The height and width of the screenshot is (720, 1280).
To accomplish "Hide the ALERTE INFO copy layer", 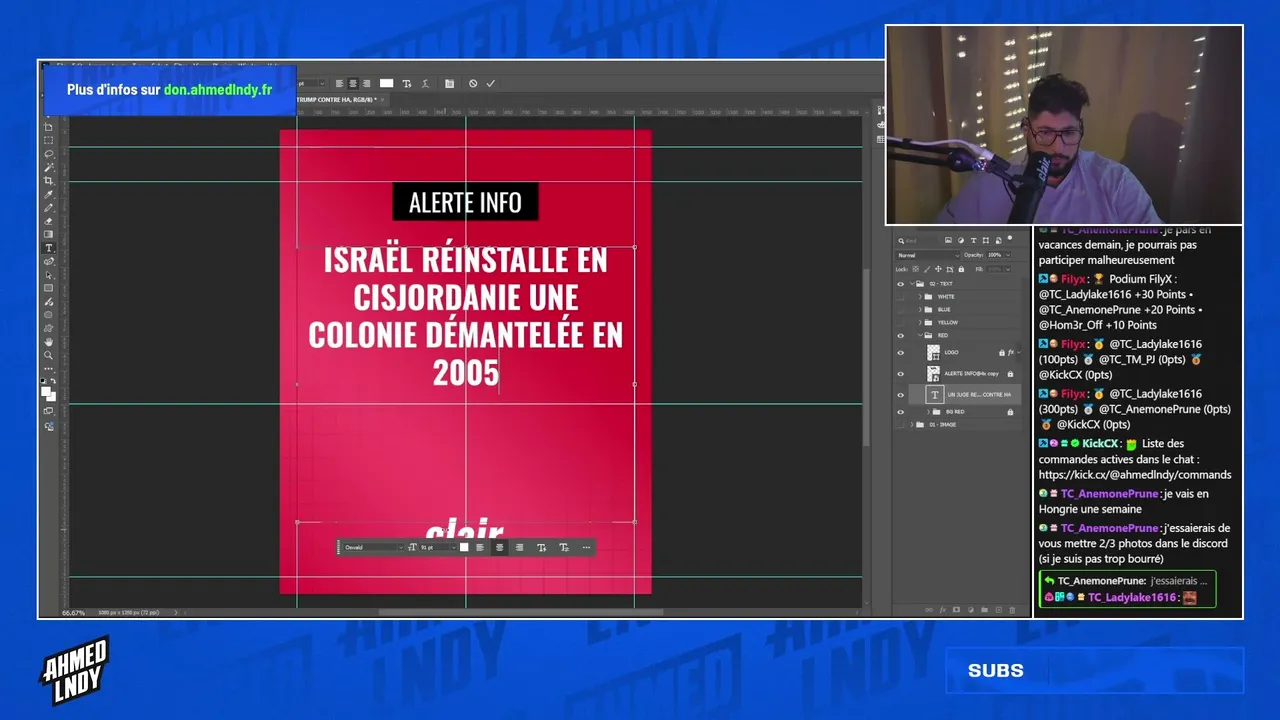I will 900,374.
